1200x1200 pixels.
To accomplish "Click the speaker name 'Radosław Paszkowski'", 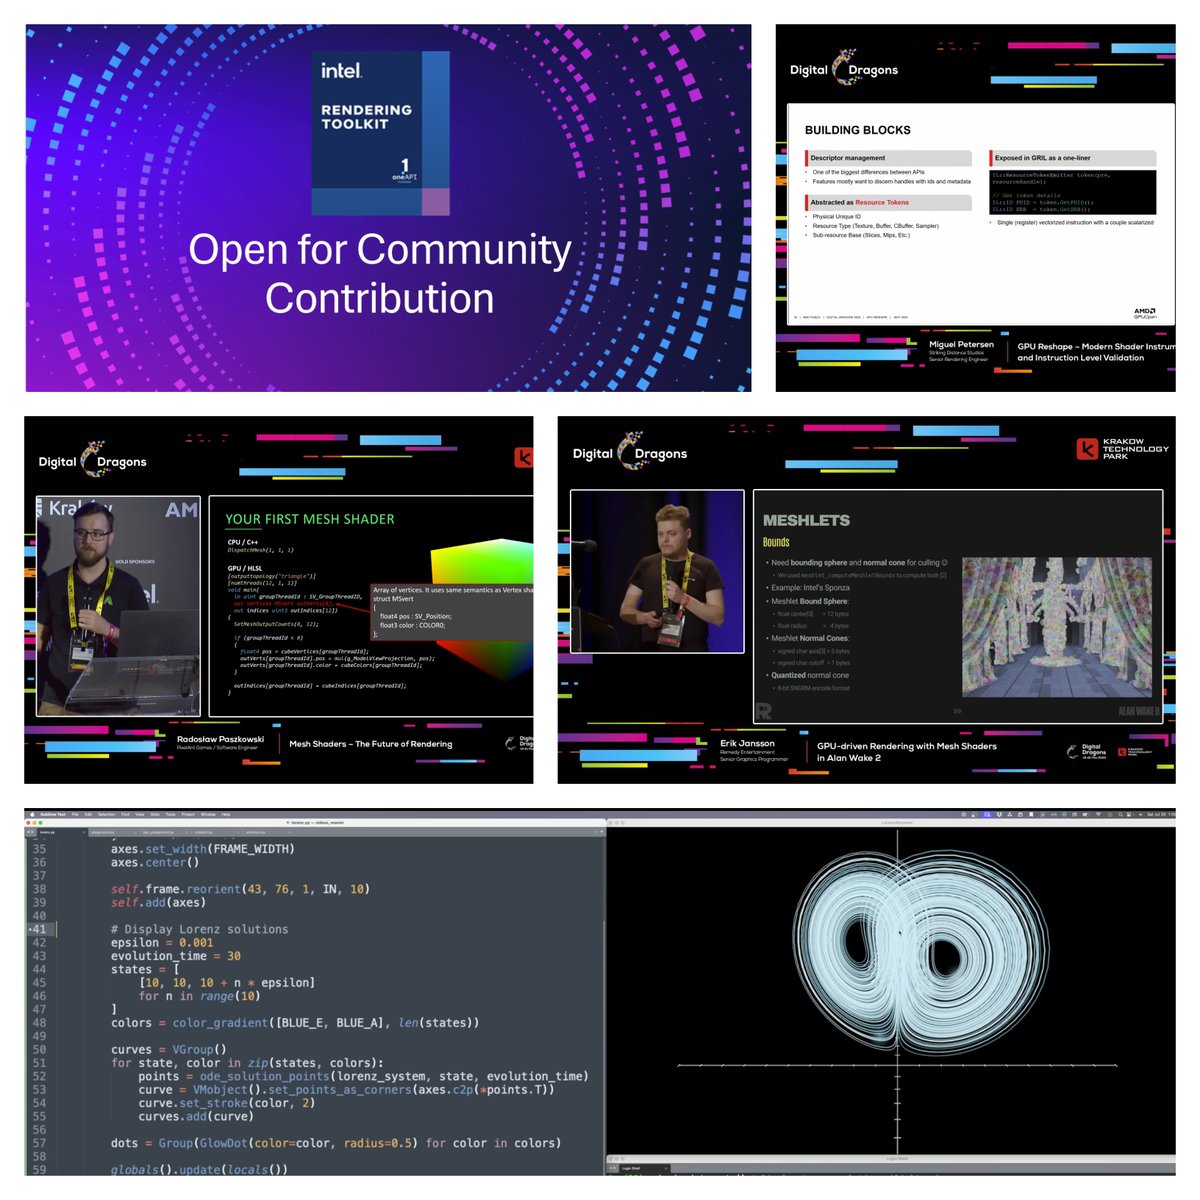I will click(220, 739).
